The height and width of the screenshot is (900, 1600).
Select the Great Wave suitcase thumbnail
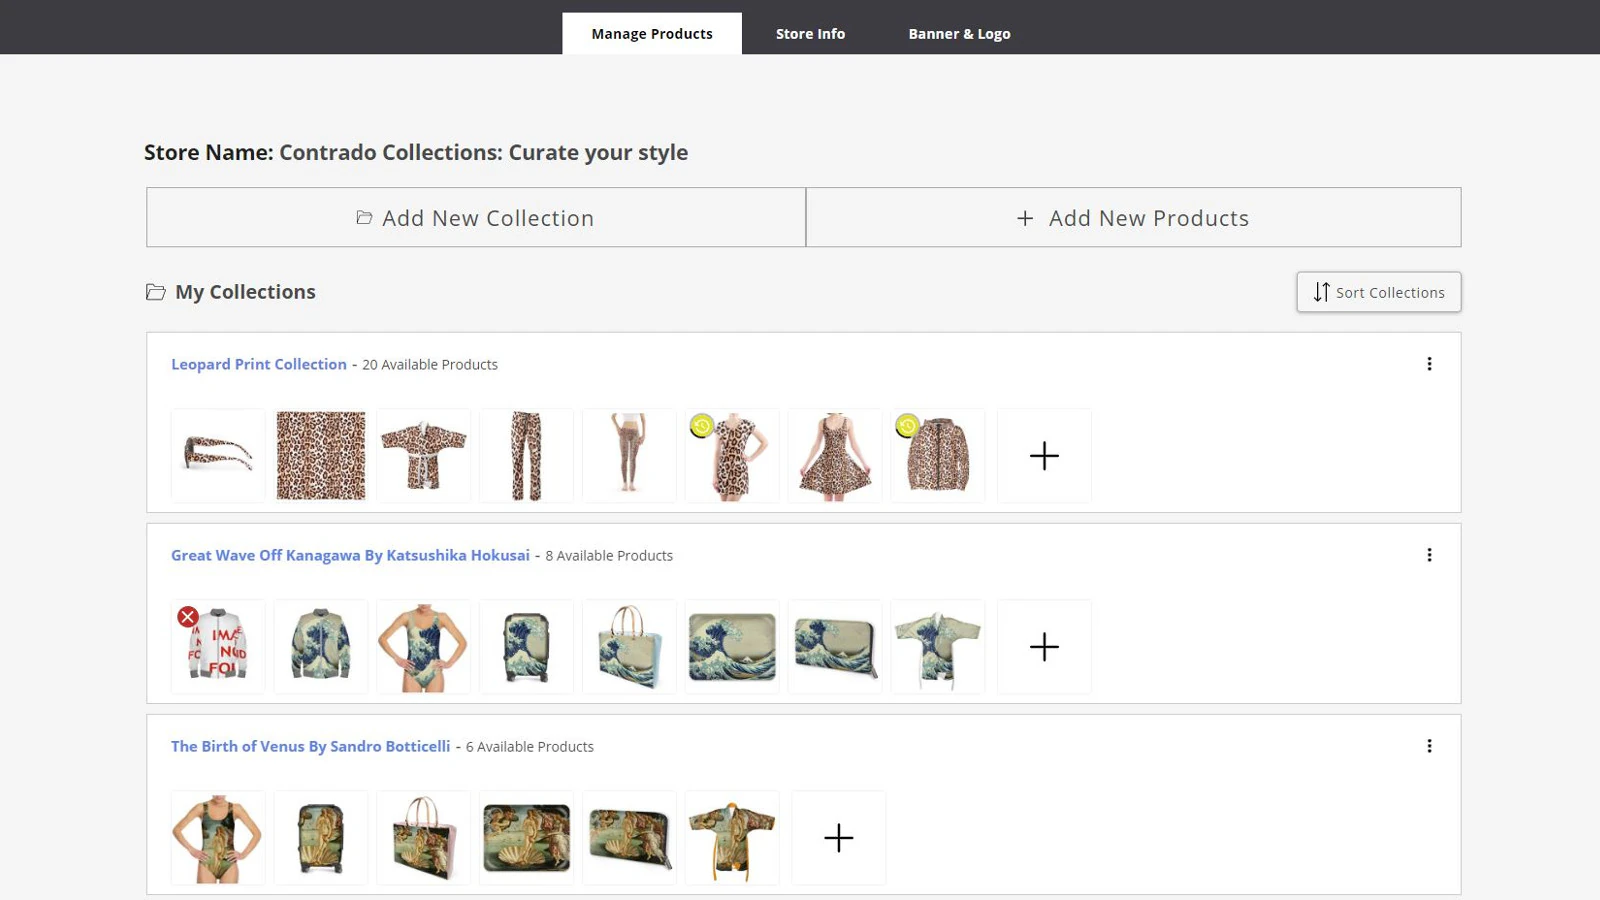pyautogui.click(x=527, y=647)
